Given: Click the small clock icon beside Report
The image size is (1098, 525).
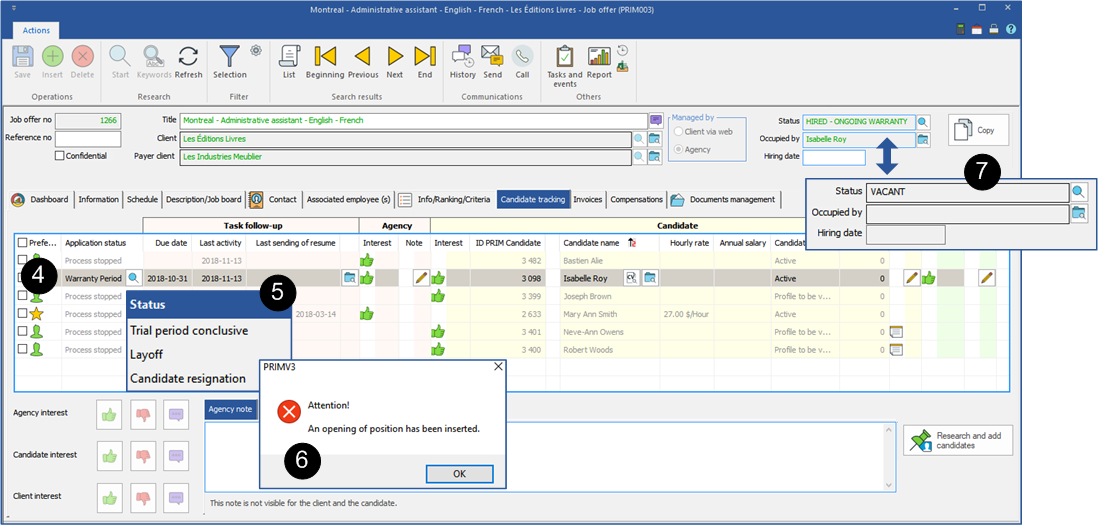Looking at the screenshot, I should point(623,50).
